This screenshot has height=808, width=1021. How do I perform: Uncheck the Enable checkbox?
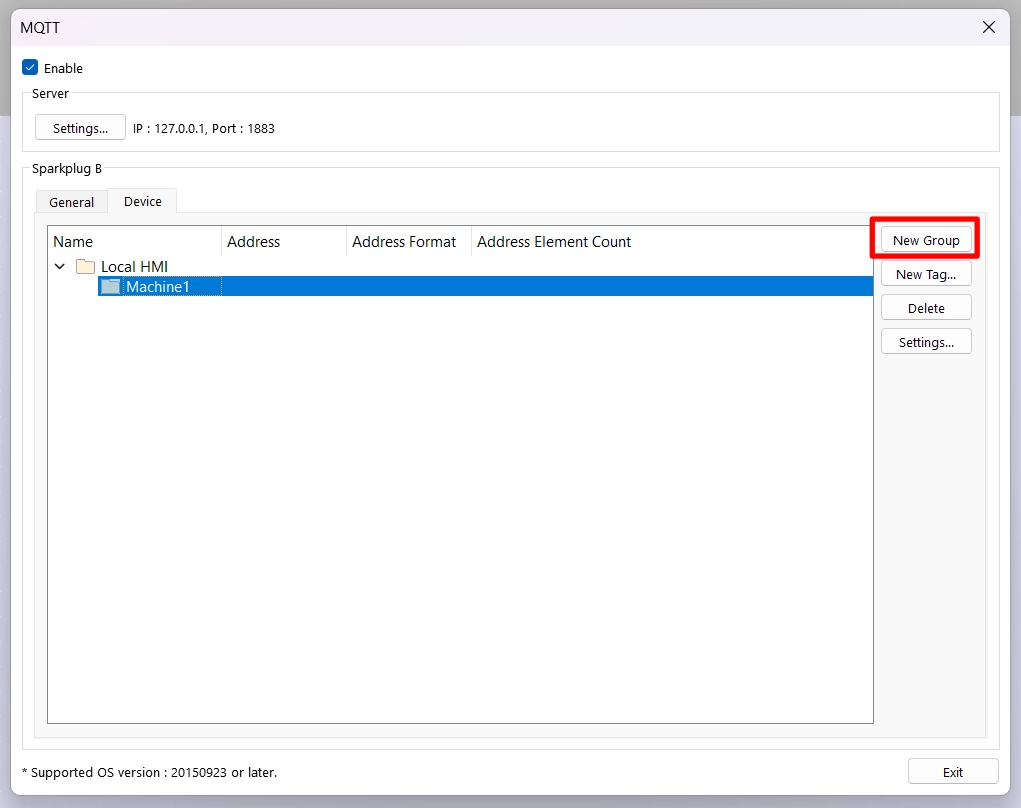tap(30, 67)
